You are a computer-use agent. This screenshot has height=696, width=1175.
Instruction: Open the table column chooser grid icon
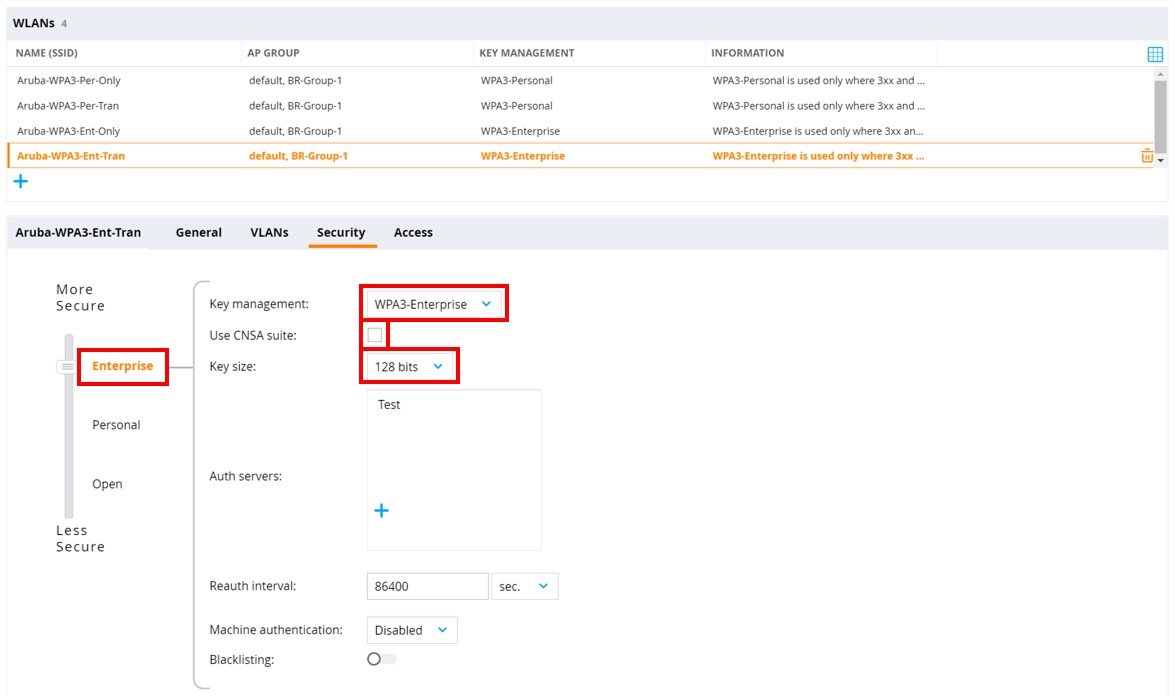coord(1155,54)
